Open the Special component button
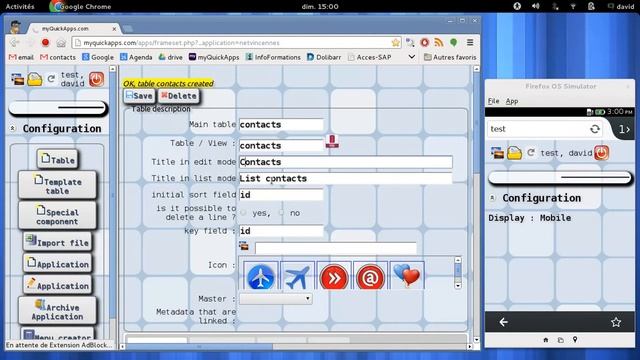This screenshot has height=360, width=640. pos(58,216)
